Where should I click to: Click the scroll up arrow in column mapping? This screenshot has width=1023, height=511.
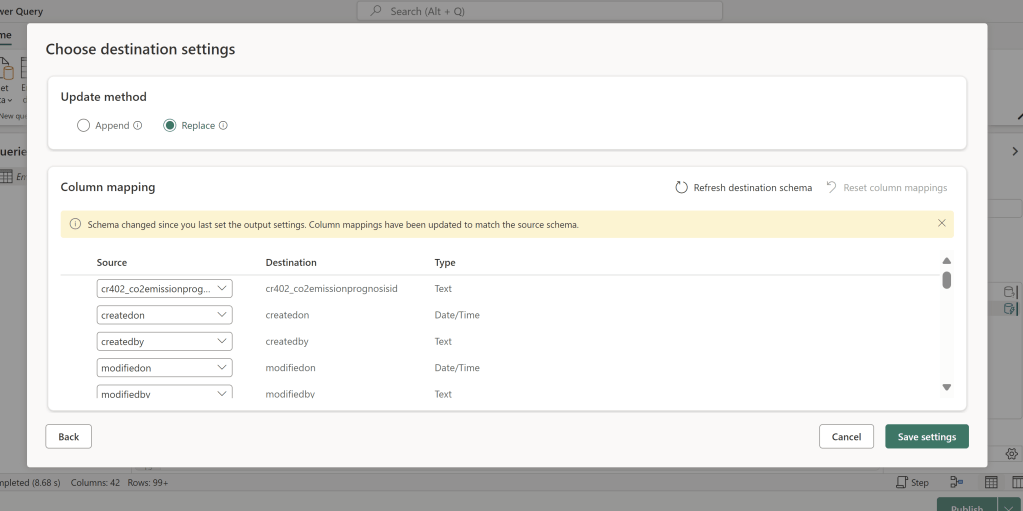[946, 261]
